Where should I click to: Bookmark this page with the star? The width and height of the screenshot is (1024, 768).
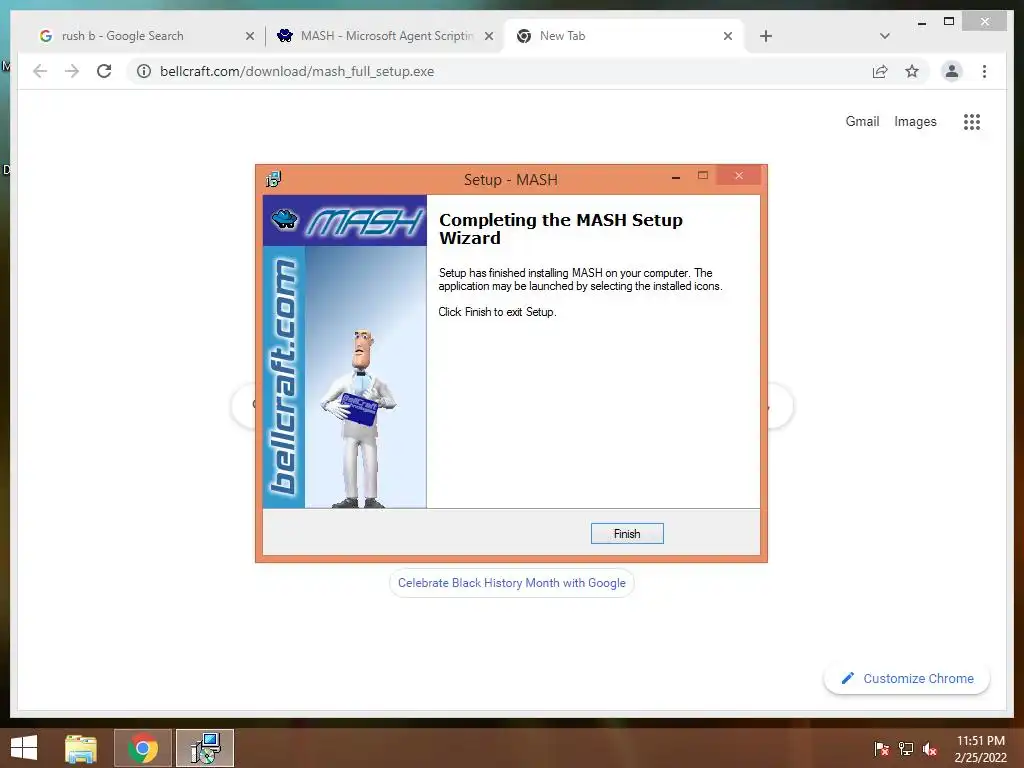click(x=912, y=71)
